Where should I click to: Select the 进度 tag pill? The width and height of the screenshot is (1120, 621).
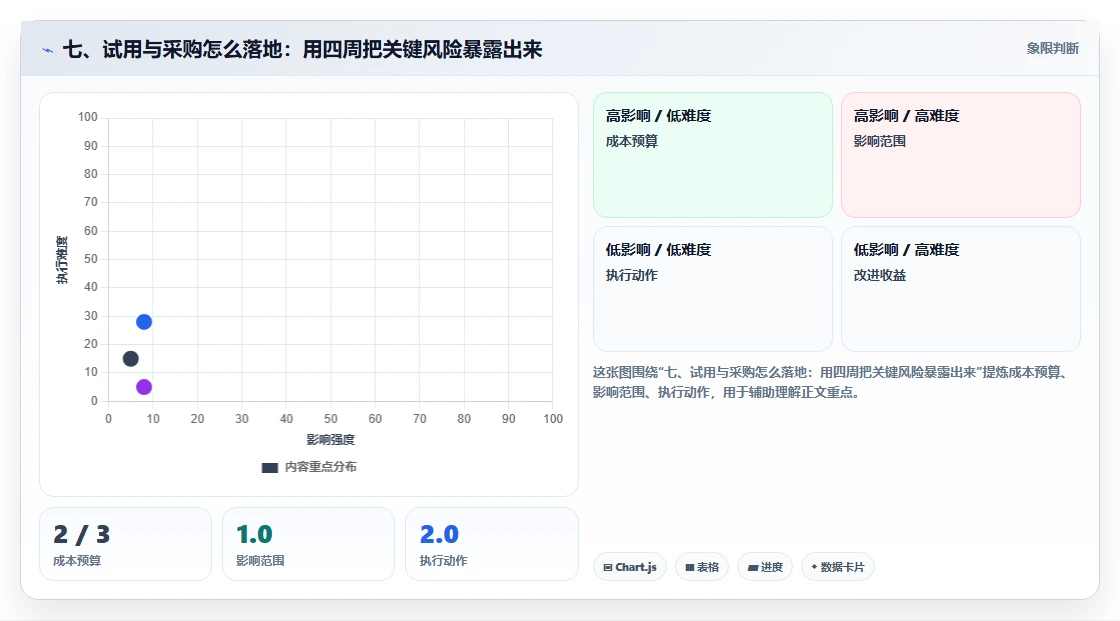[765, 567]
